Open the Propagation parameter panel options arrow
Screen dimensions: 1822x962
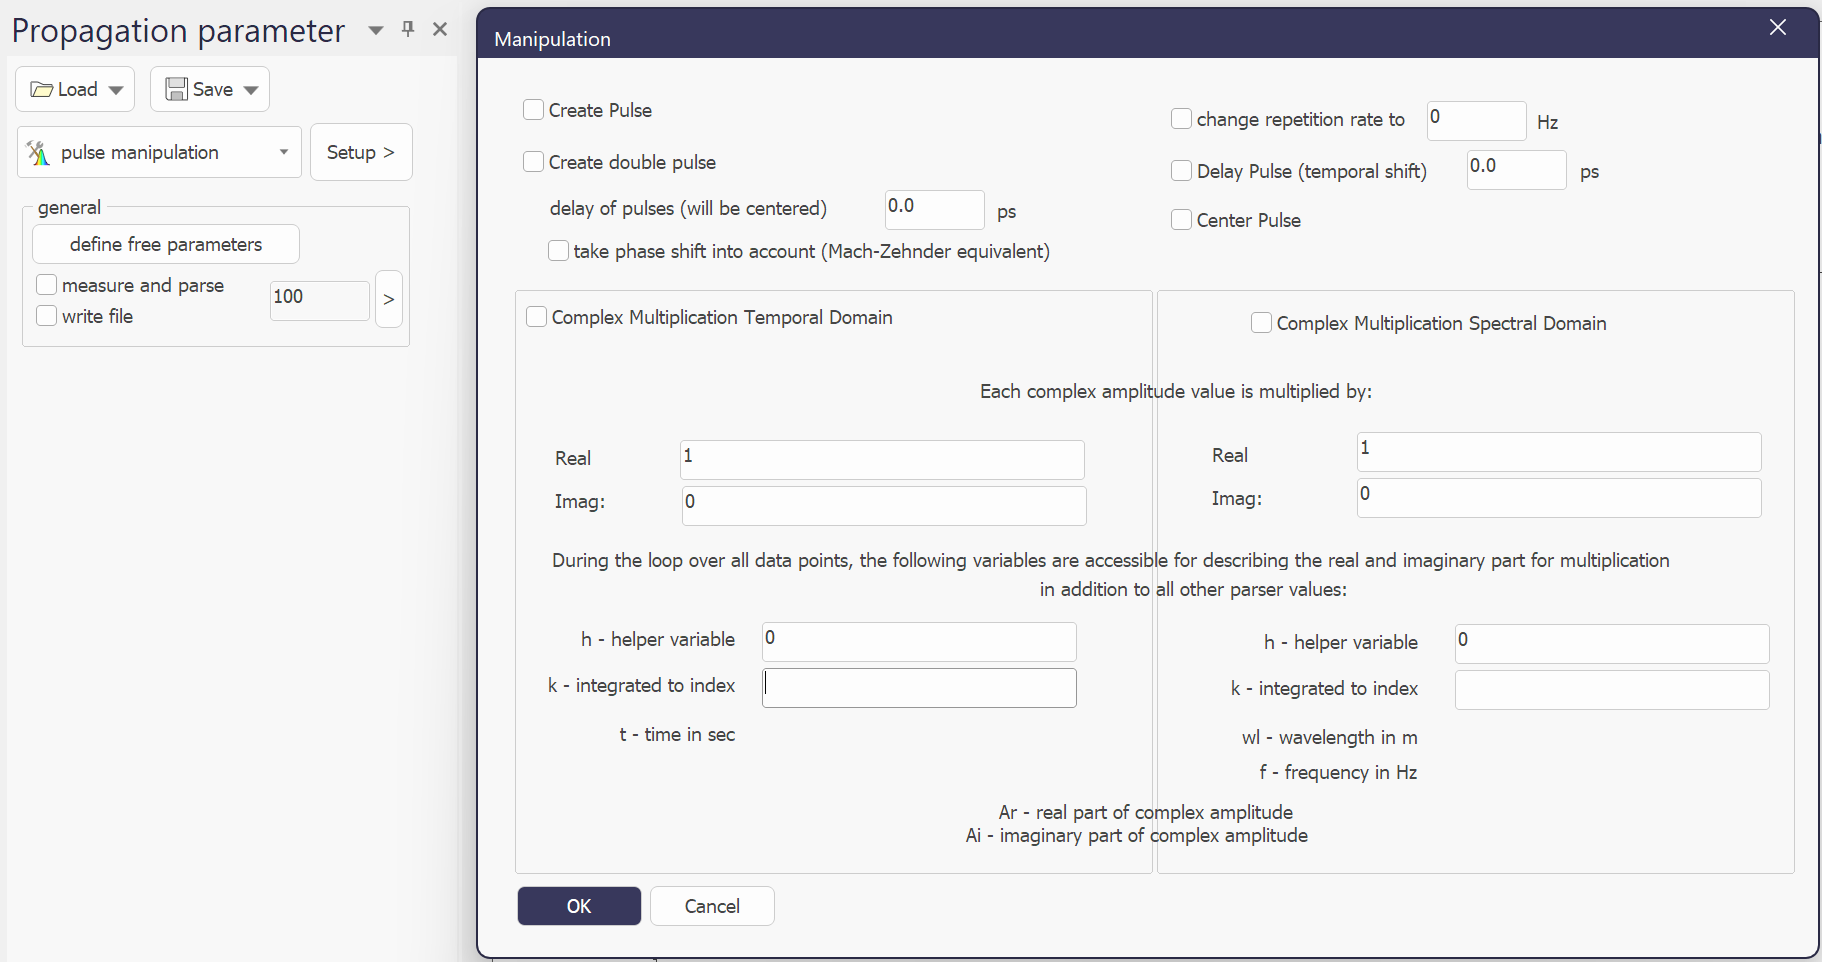(376, 30)
